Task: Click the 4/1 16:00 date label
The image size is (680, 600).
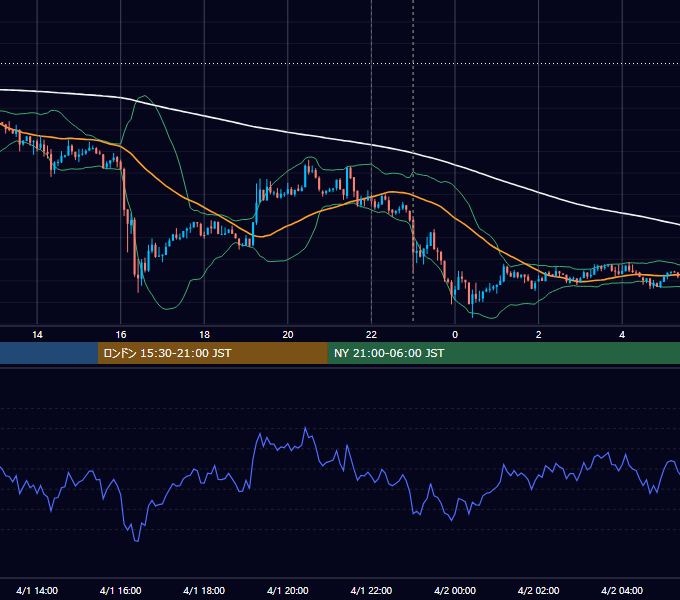Action: 121,591
